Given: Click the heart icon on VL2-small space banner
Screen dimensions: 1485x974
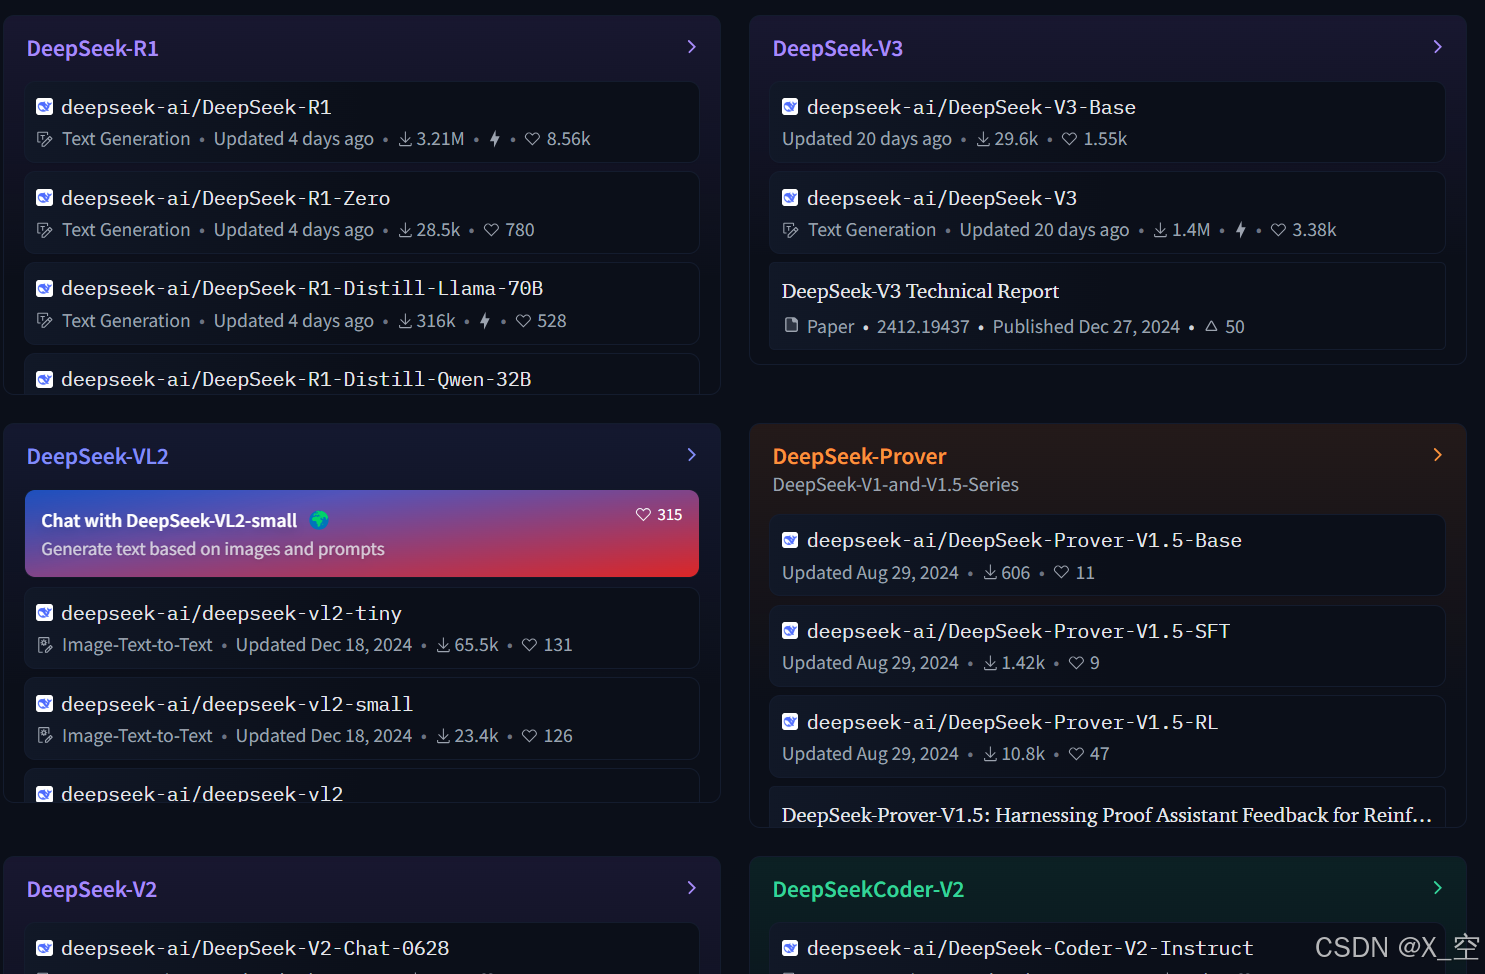Looking at the screenshot, I should pos(643,514).
